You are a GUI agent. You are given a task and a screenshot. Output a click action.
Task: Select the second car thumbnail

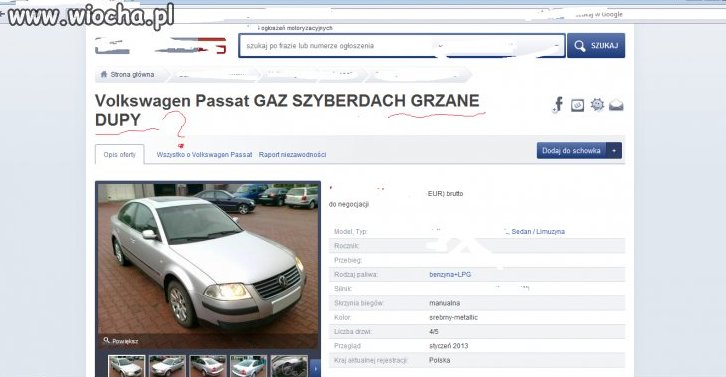coord(167,366)
